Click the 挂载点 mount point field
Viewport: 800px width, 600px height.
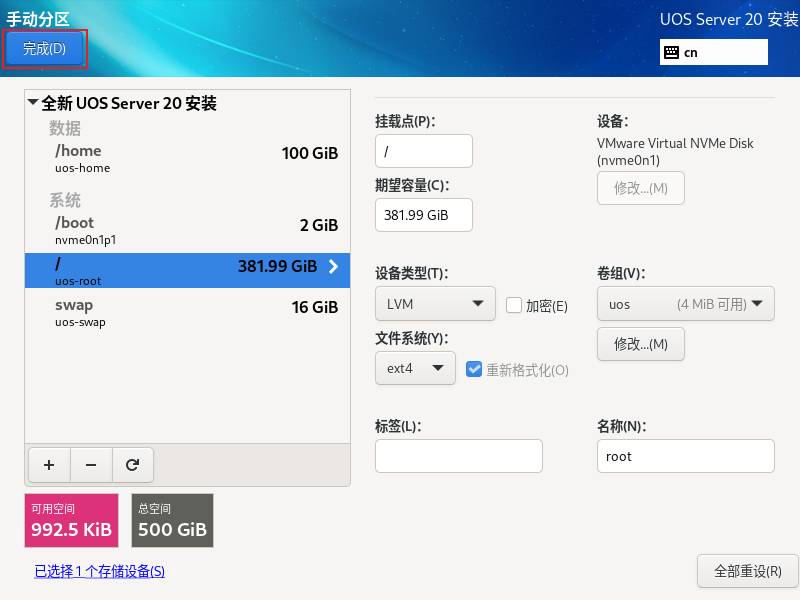[x=423, y=151]
